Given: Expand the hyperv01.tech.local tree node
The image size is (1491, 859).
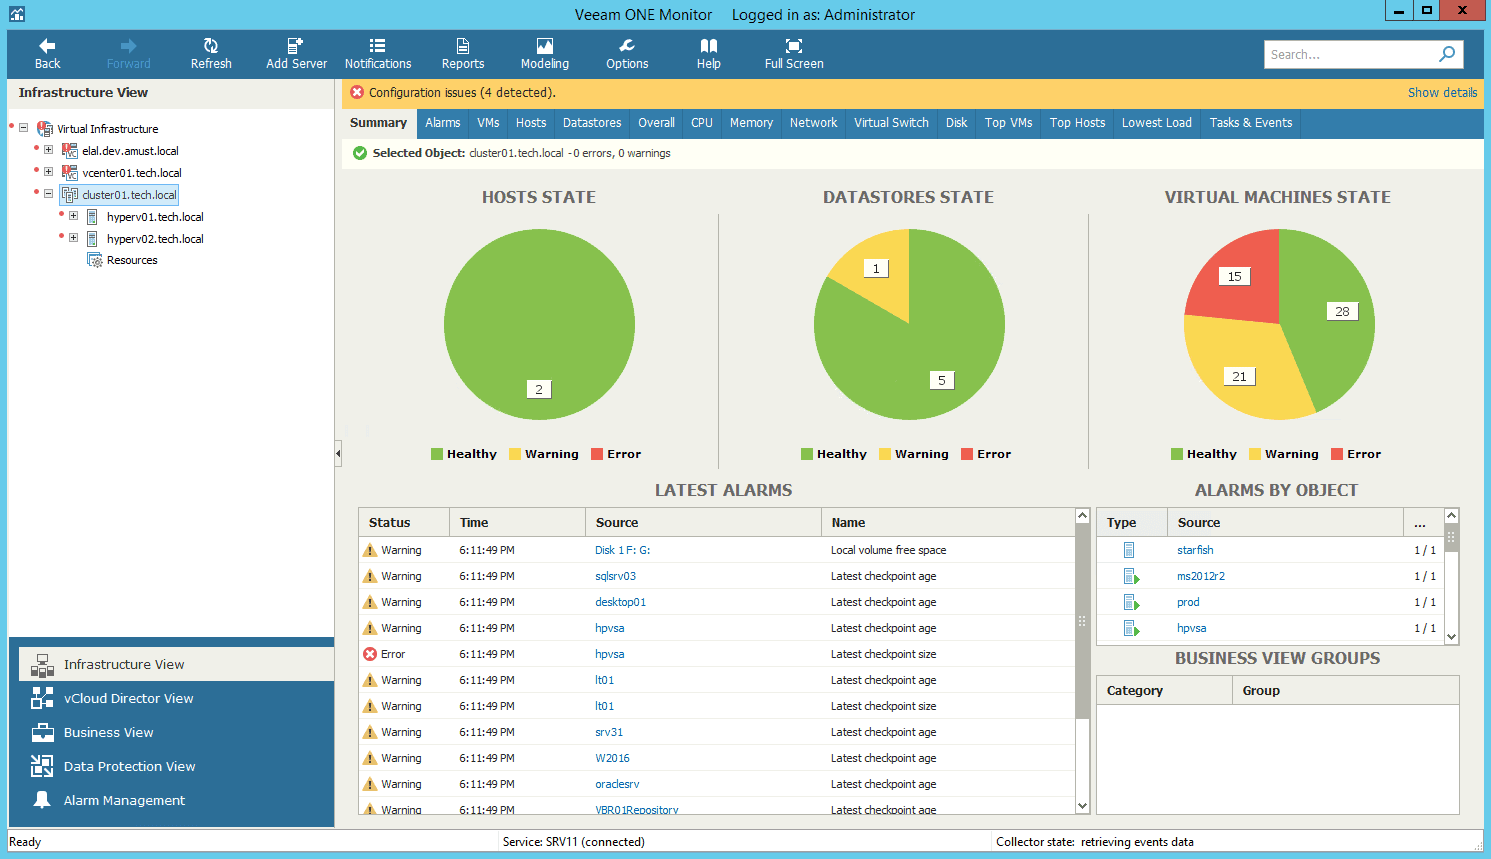Looking at the screenshot, I should 71,216.
